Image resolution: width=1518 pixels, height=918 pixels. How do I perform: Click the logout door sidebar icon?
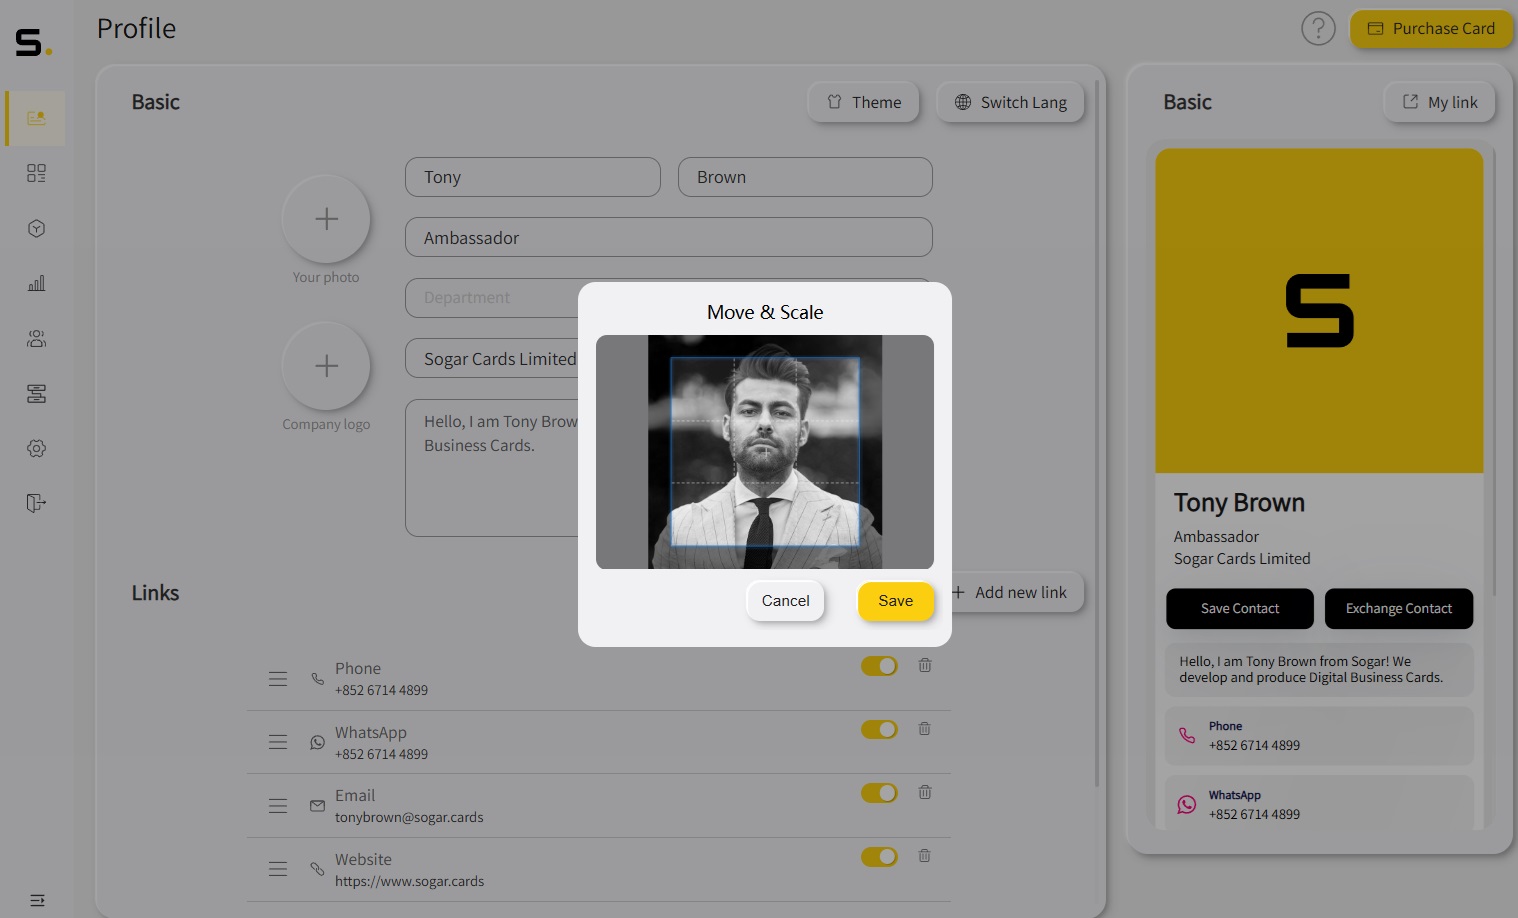click(x=37, y=502)
